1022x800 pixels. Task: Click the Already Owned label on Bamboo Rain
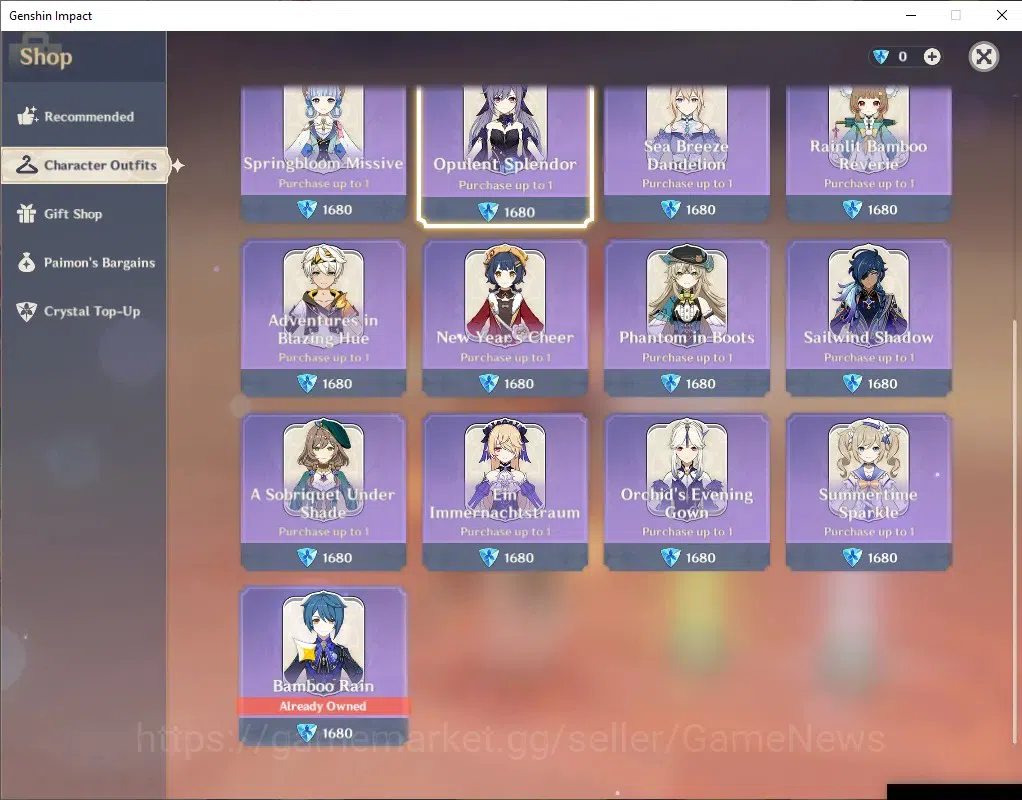[323, 706]
